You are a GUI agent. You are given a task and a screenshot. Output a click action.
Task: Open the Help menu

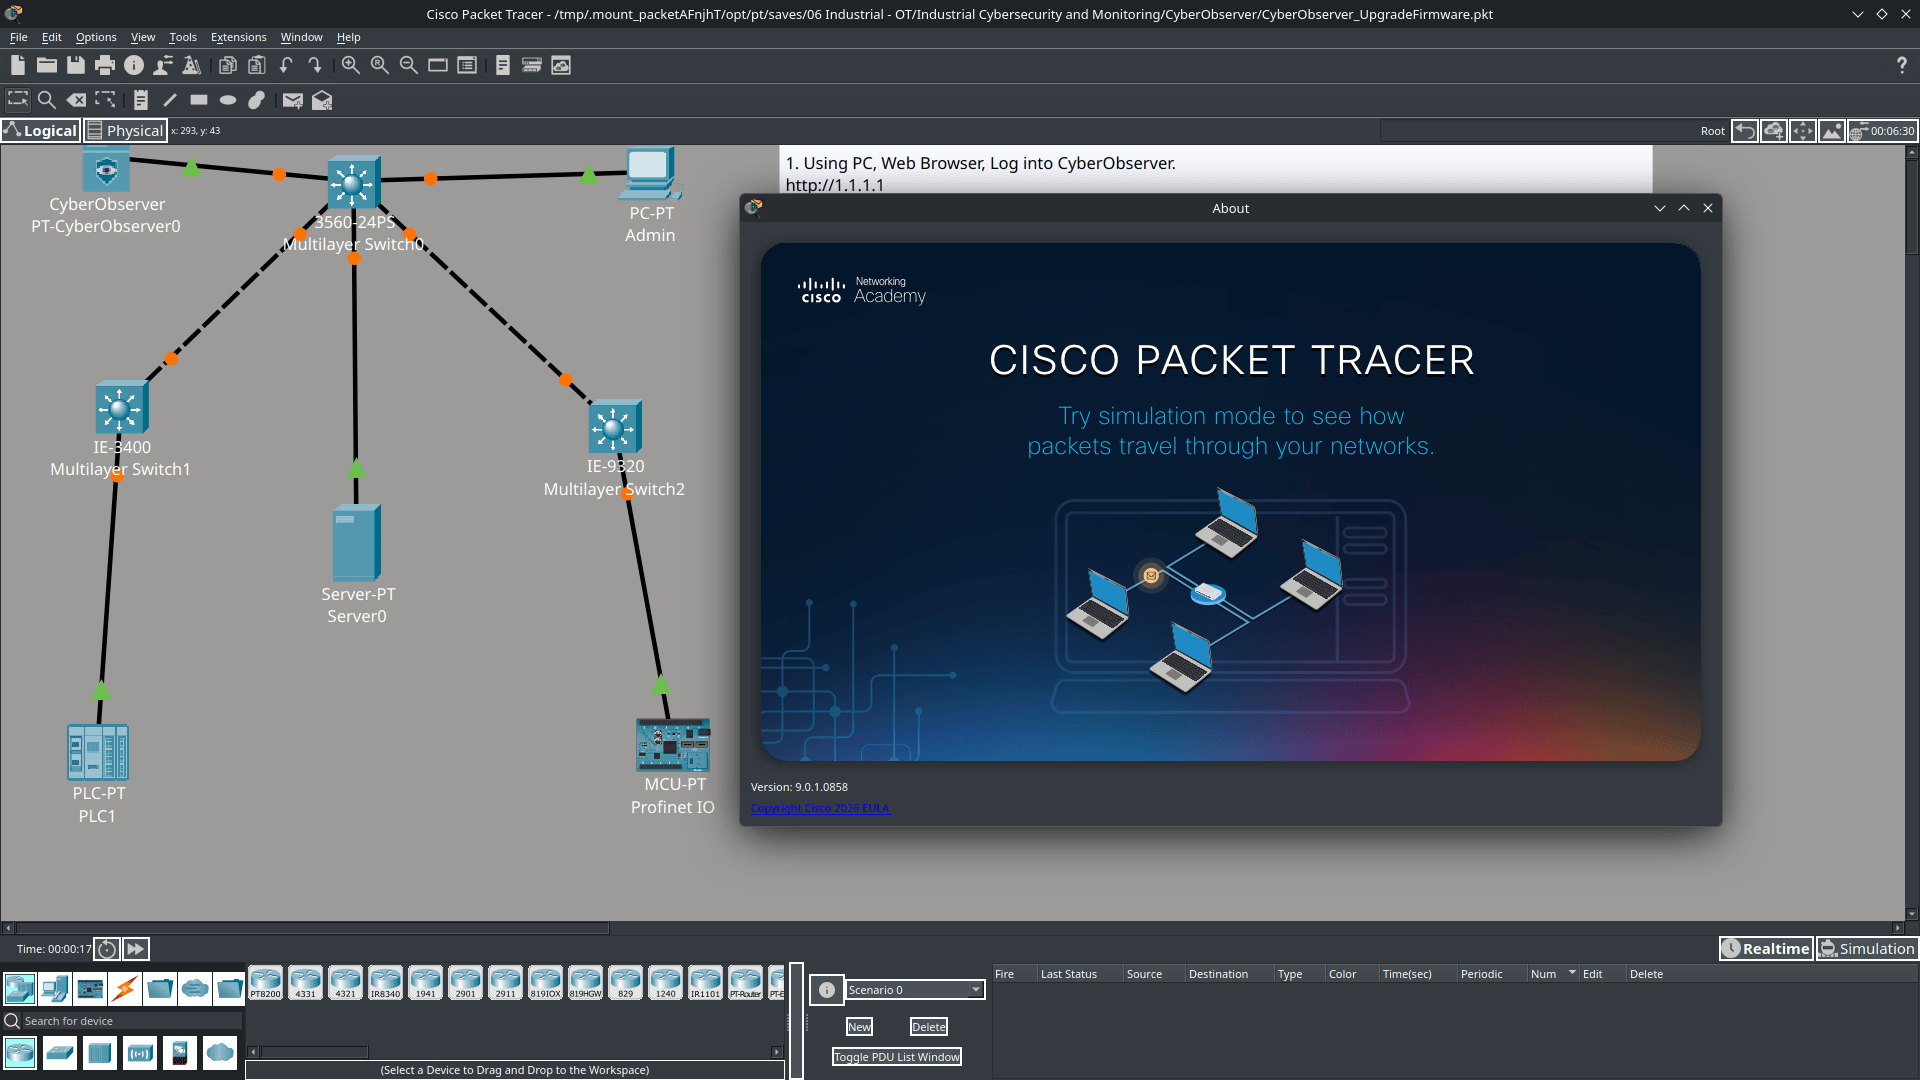pyautogui.click(x=348, y=37)
